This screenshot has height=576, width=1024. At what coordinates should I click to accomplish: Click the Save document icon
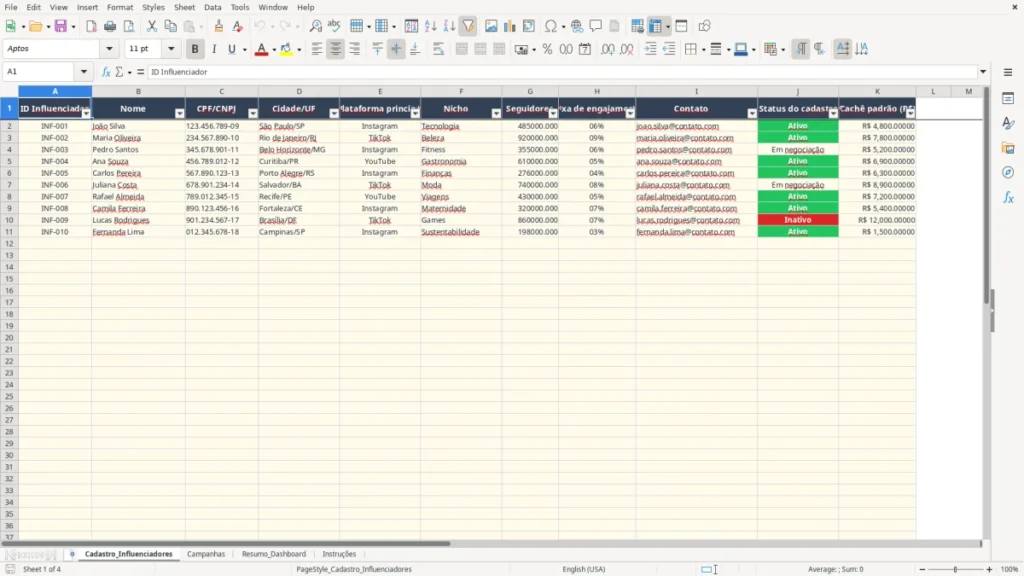[60, 26]
